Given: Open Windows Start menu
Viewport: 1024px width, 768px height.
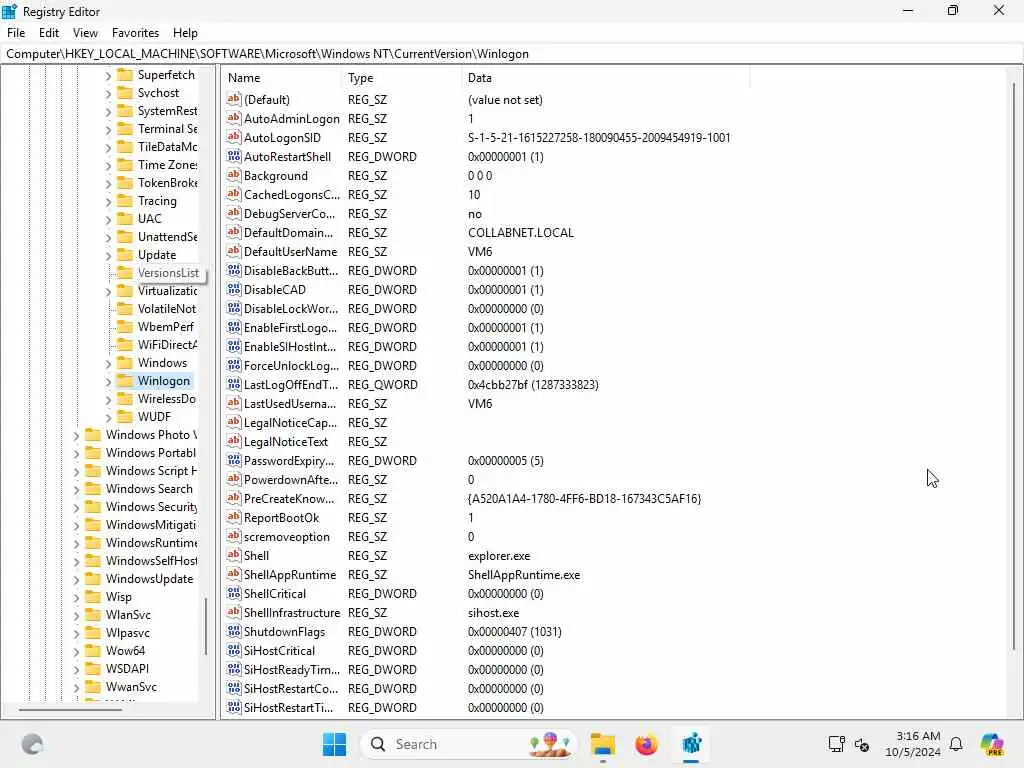Looking at the screenshot, I should tap(334, 744).
